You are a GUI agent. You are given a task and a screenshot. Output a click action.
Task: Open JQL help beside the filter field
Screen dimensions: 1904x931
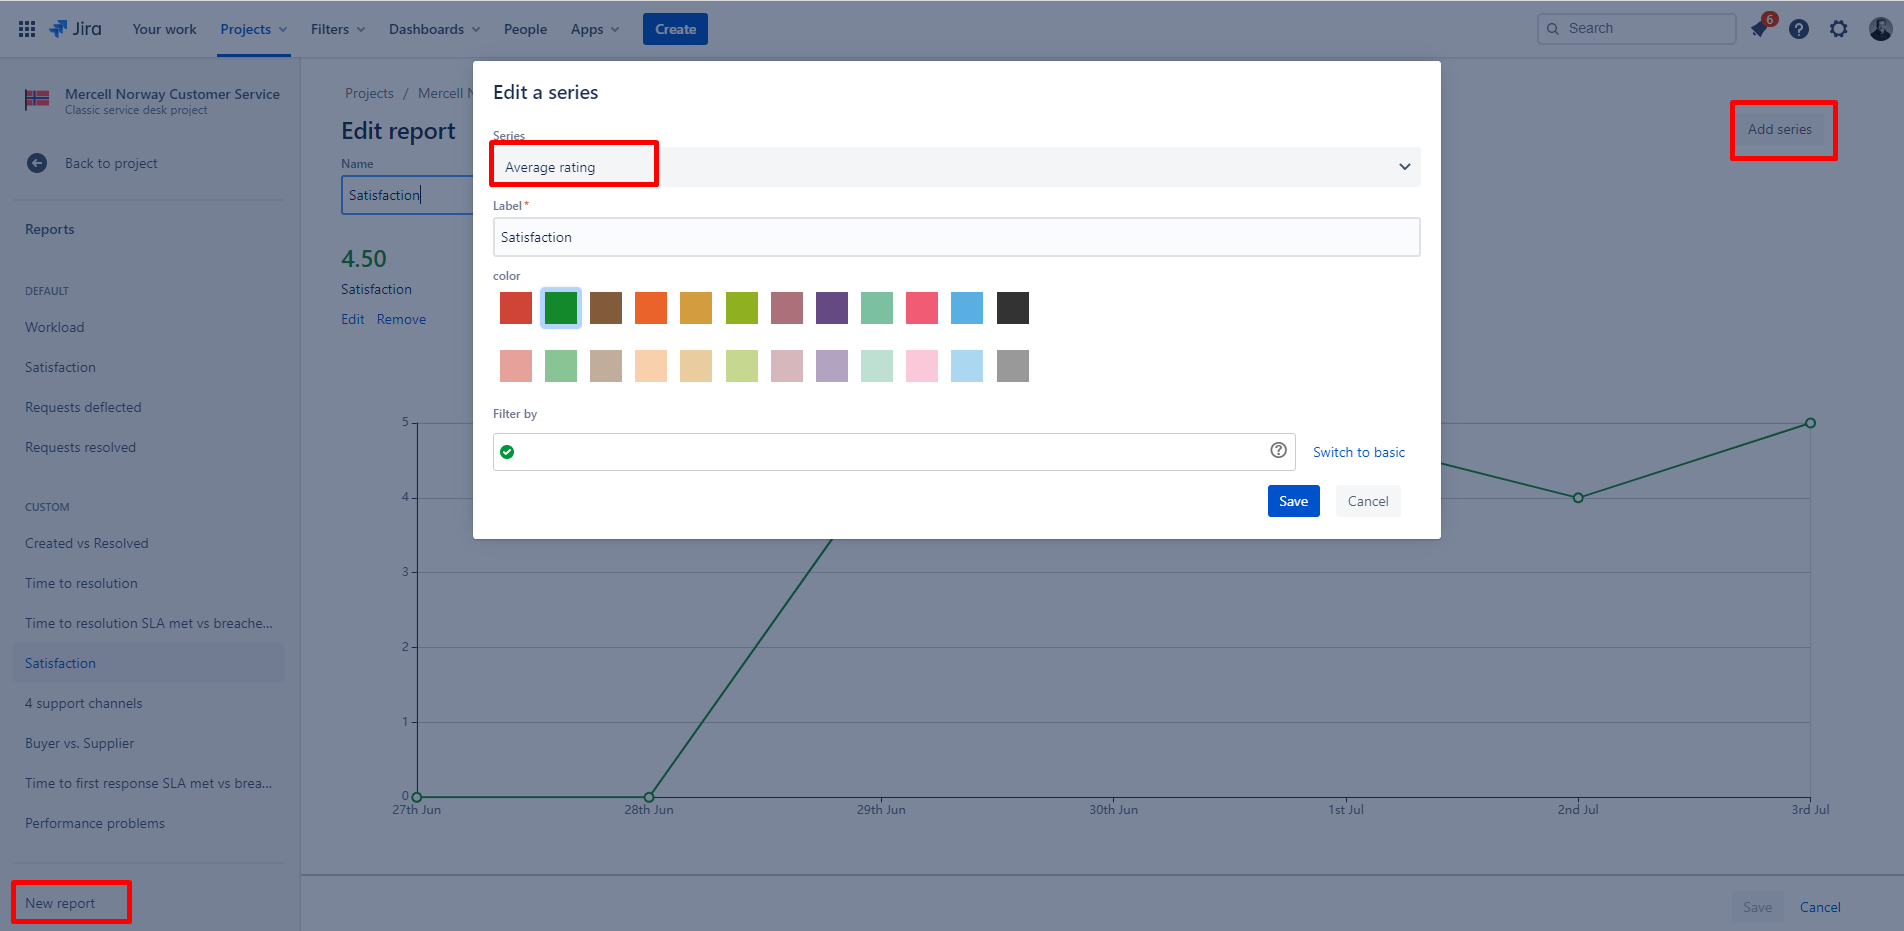coord(1278,450)
